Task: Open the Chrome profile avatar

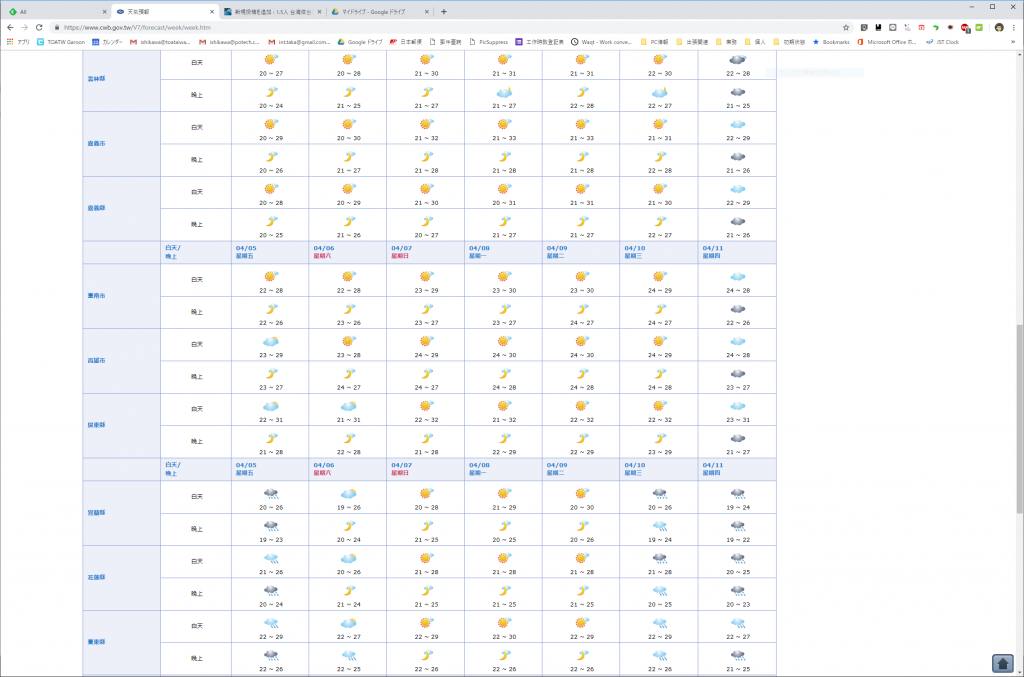Action: click(x=999, y=27)
